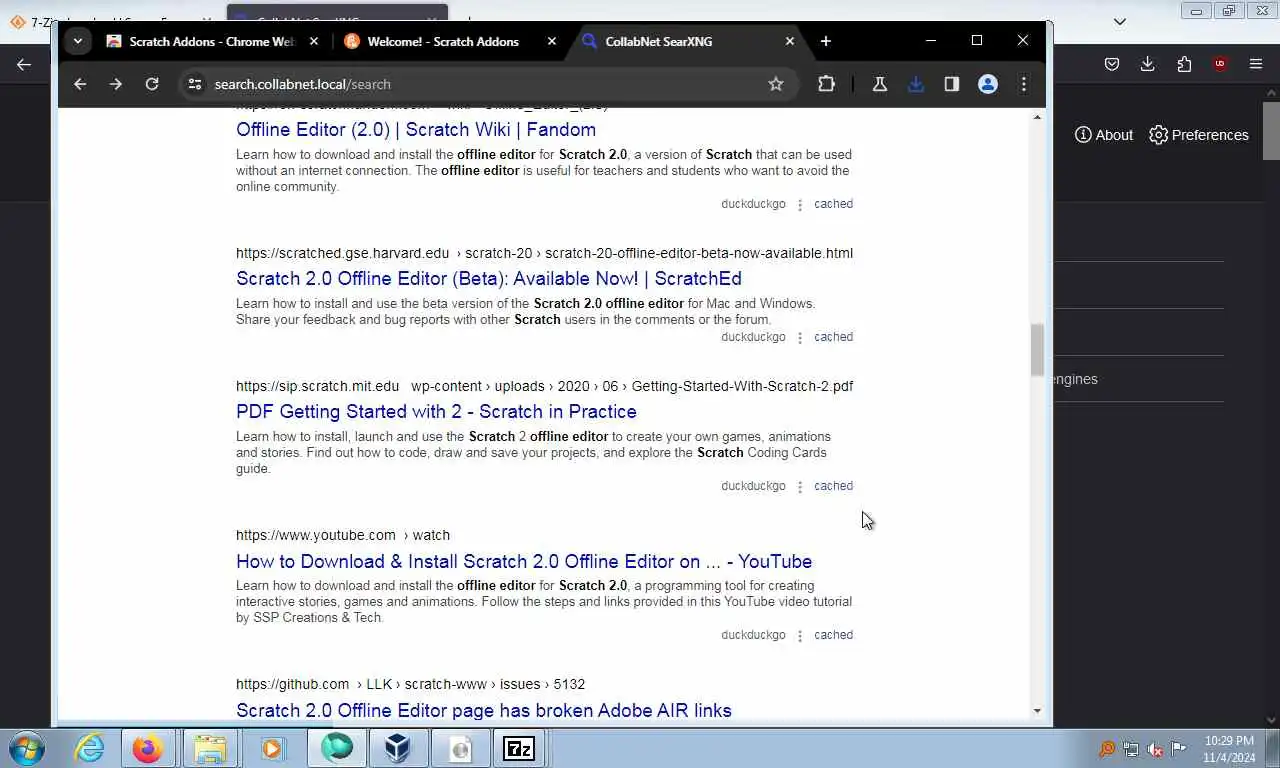Go back in Chrome
1280x768 pixels.
pos(80,84)
